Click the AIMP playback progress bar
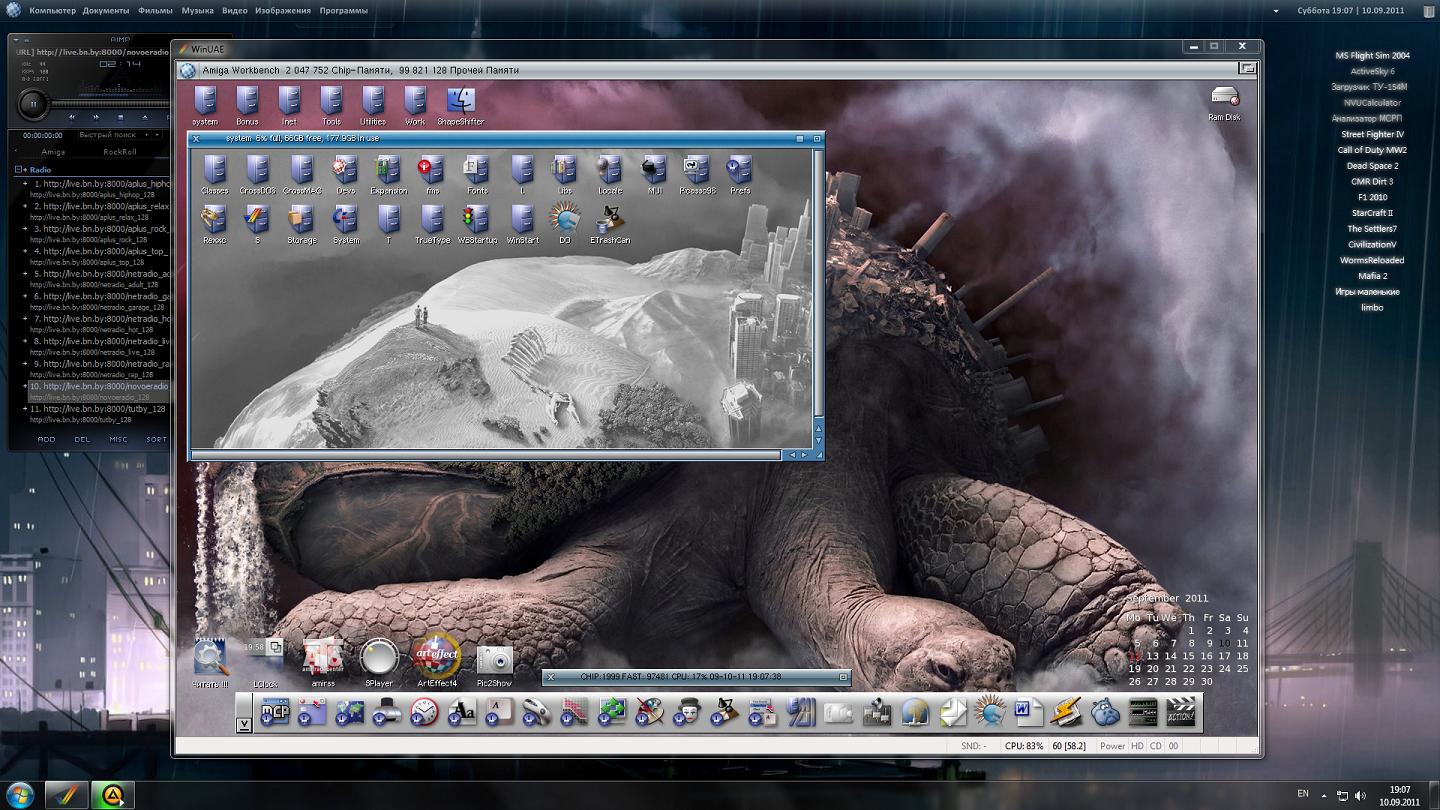 (107, 103)
